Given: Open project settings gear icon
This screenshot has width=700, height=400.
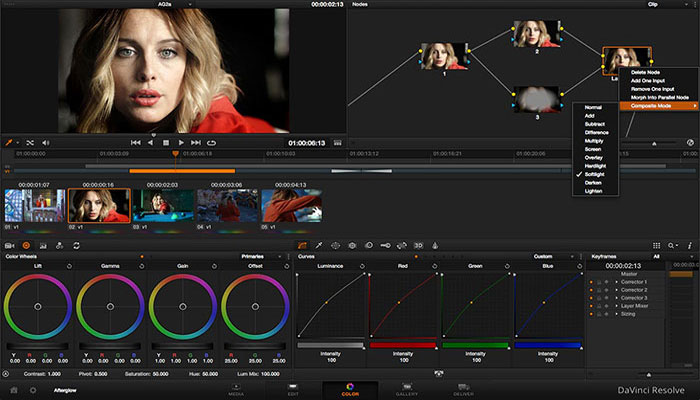Looking at the screenshot, I should 33,390.
